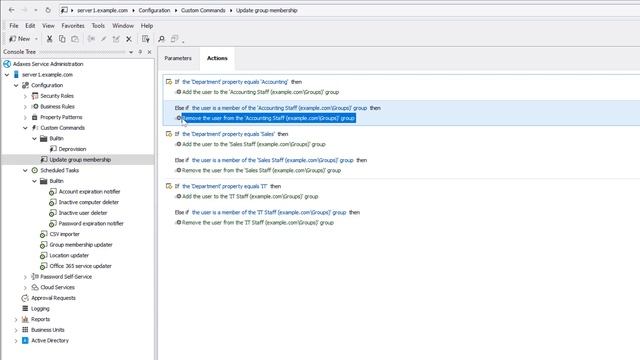
Task: Pin the Console Tree pane
Action: point(140,52)
